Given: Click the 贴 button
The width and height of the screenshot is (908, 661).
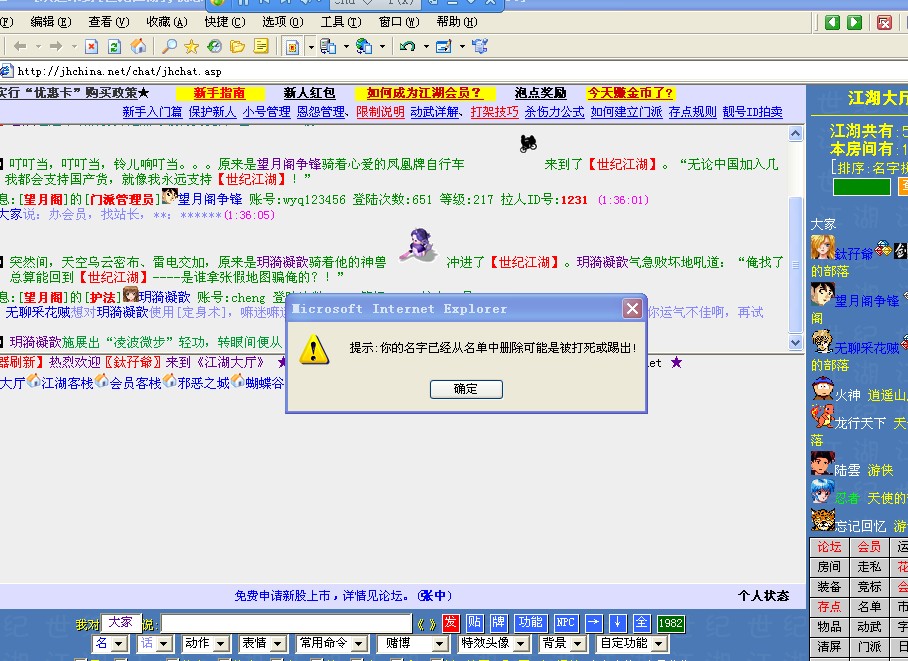Looking at the screenshot, I should click(475, 623).
